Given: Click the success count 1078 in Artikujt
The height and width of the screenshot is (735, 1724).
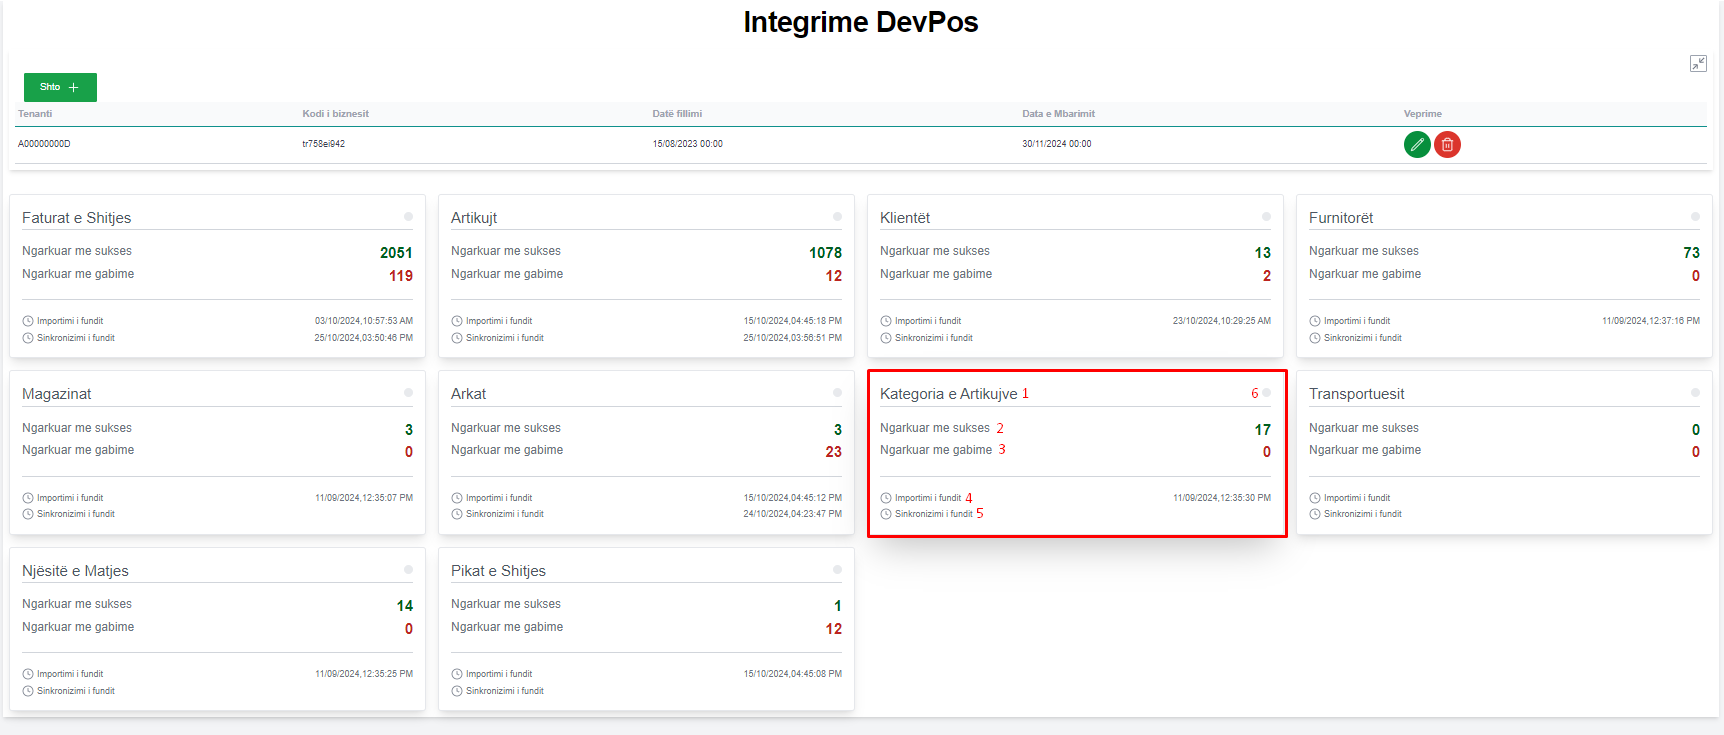Looking at the screenshot, I should [825, 253].
